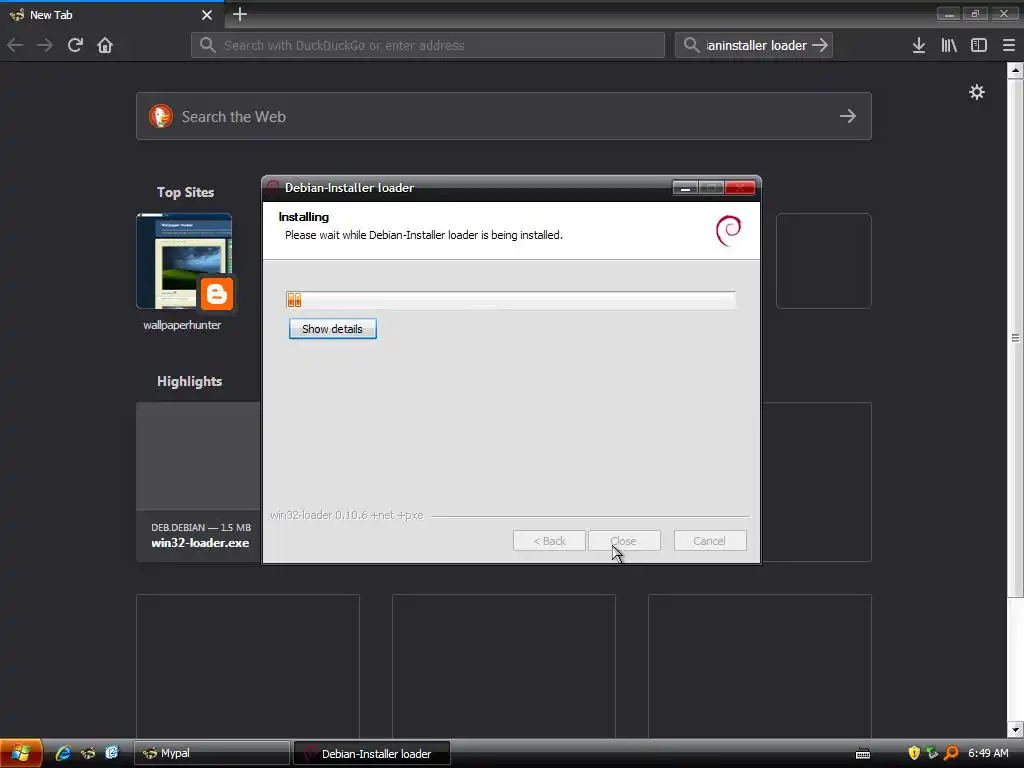Click the installation progress bar
Image resolution: width=1024 pixels, height=768 pixels.
(x=511, y=300)
